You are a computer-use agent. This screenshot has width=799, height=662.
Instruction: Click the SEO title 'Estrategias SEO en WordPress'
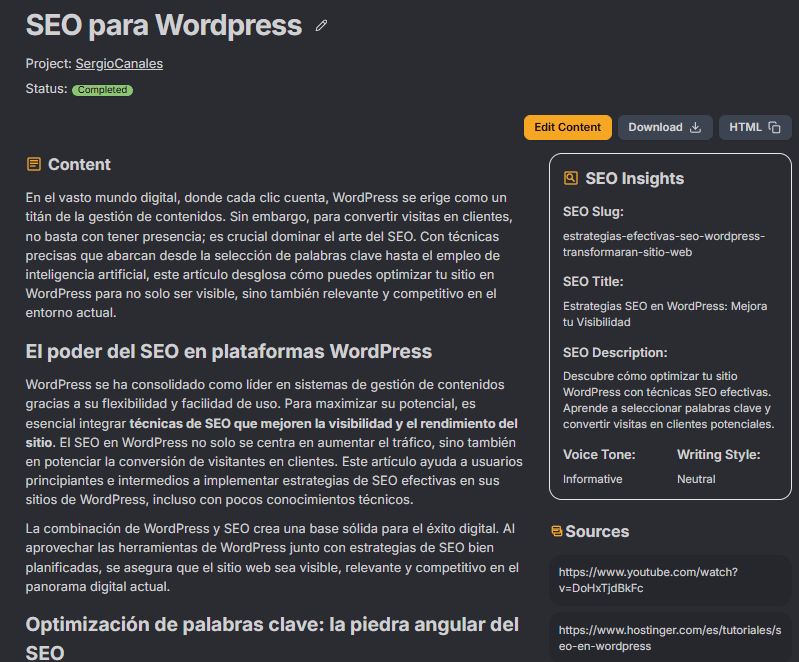click(x=664, y=314)
